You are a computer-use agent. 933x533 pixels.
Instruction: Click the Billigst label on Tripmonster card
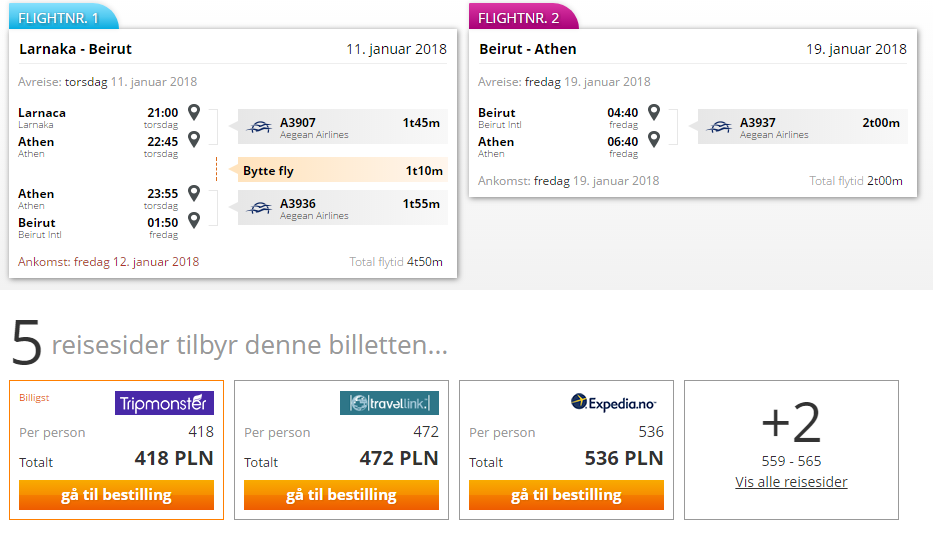coord(34,397)
